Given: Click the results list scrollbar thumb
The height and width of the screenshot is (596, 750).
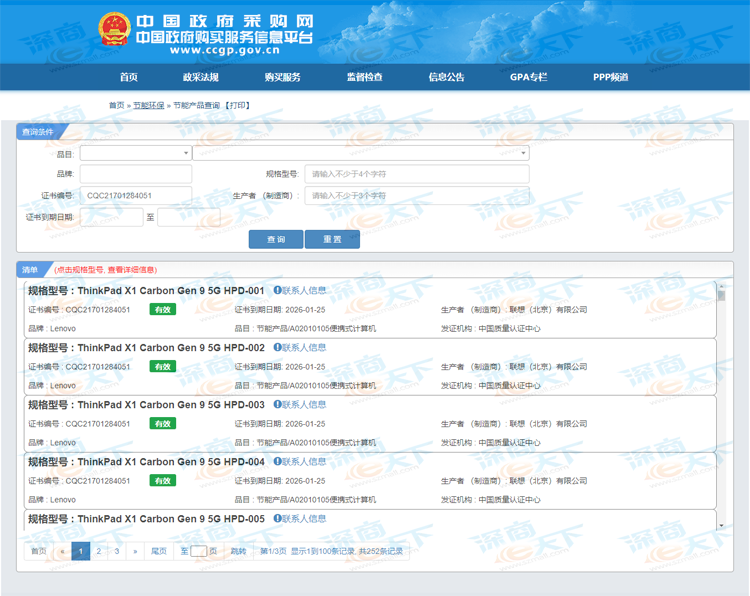Looking at the screenshot, I should click(x=721, y=296).
